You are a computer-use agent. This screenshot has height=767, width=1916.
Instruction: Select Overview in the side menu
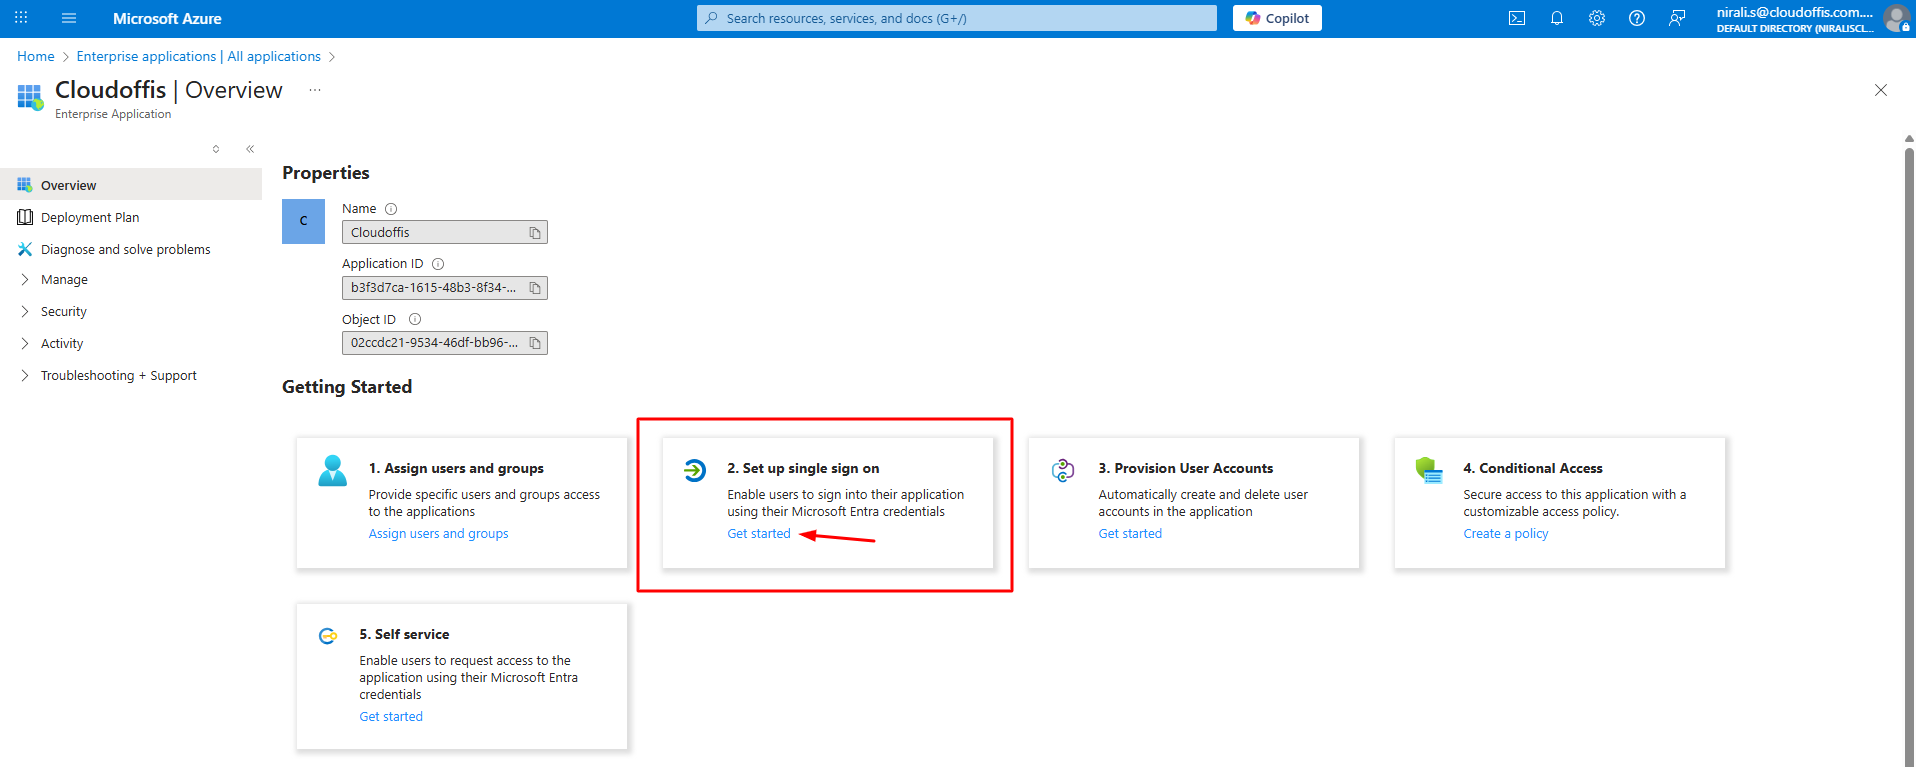[131, 185]
